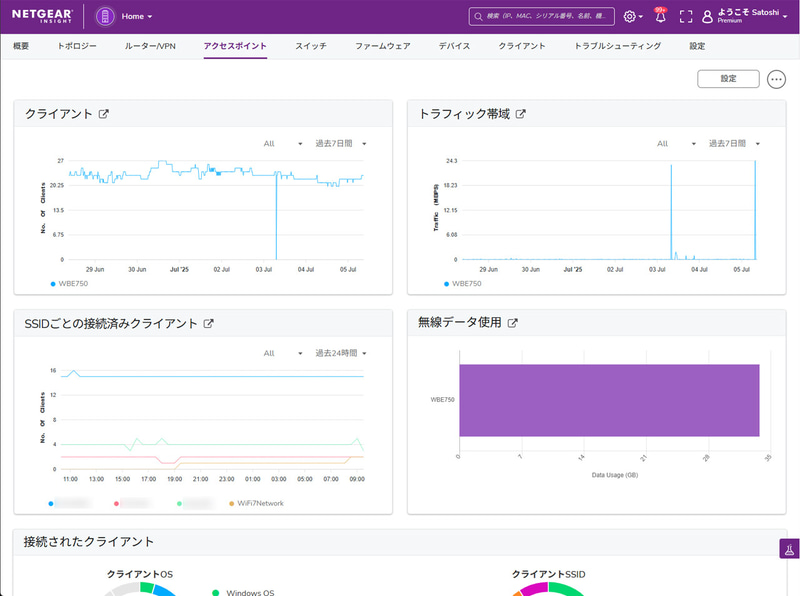
Task: Click the purple lab flask icon on right edge
Action: pyautogui.click(x=790, y=547)
